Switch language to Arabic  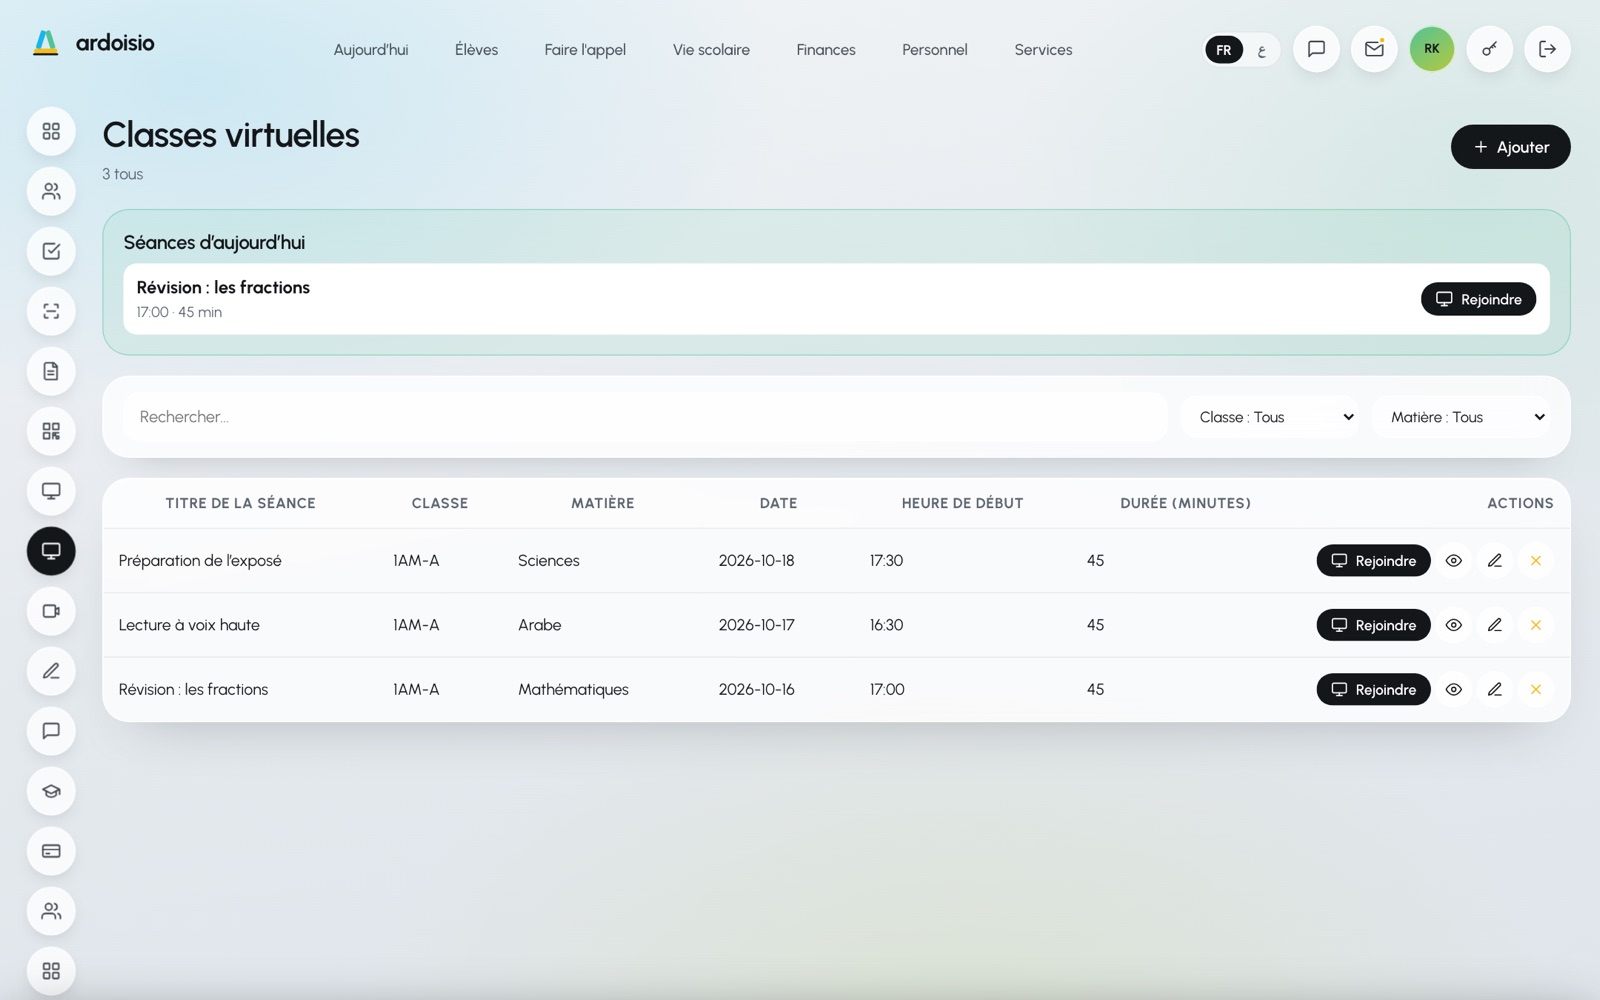[x=1262, y=50]
